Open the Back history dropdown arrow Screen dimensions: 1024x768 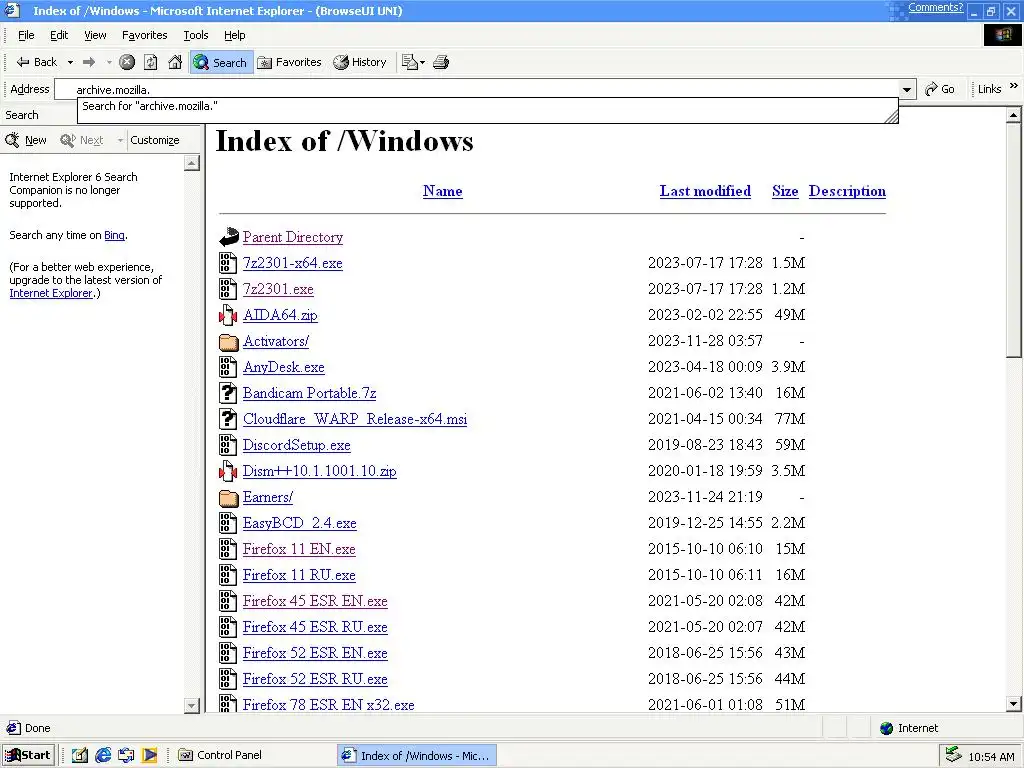[70, 63]
